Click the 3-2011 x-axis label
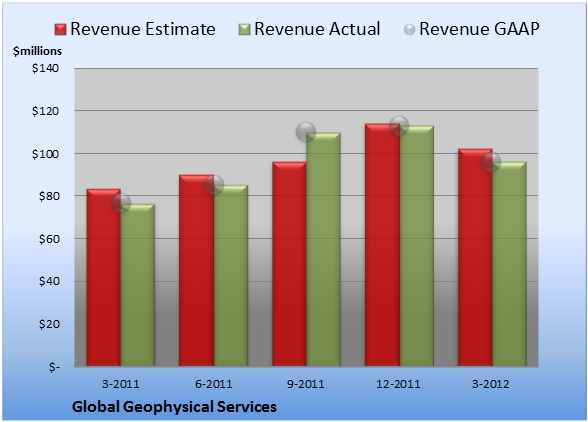This screenshot has height=422, width=588. pyautogui.click(x=121, y=384)
